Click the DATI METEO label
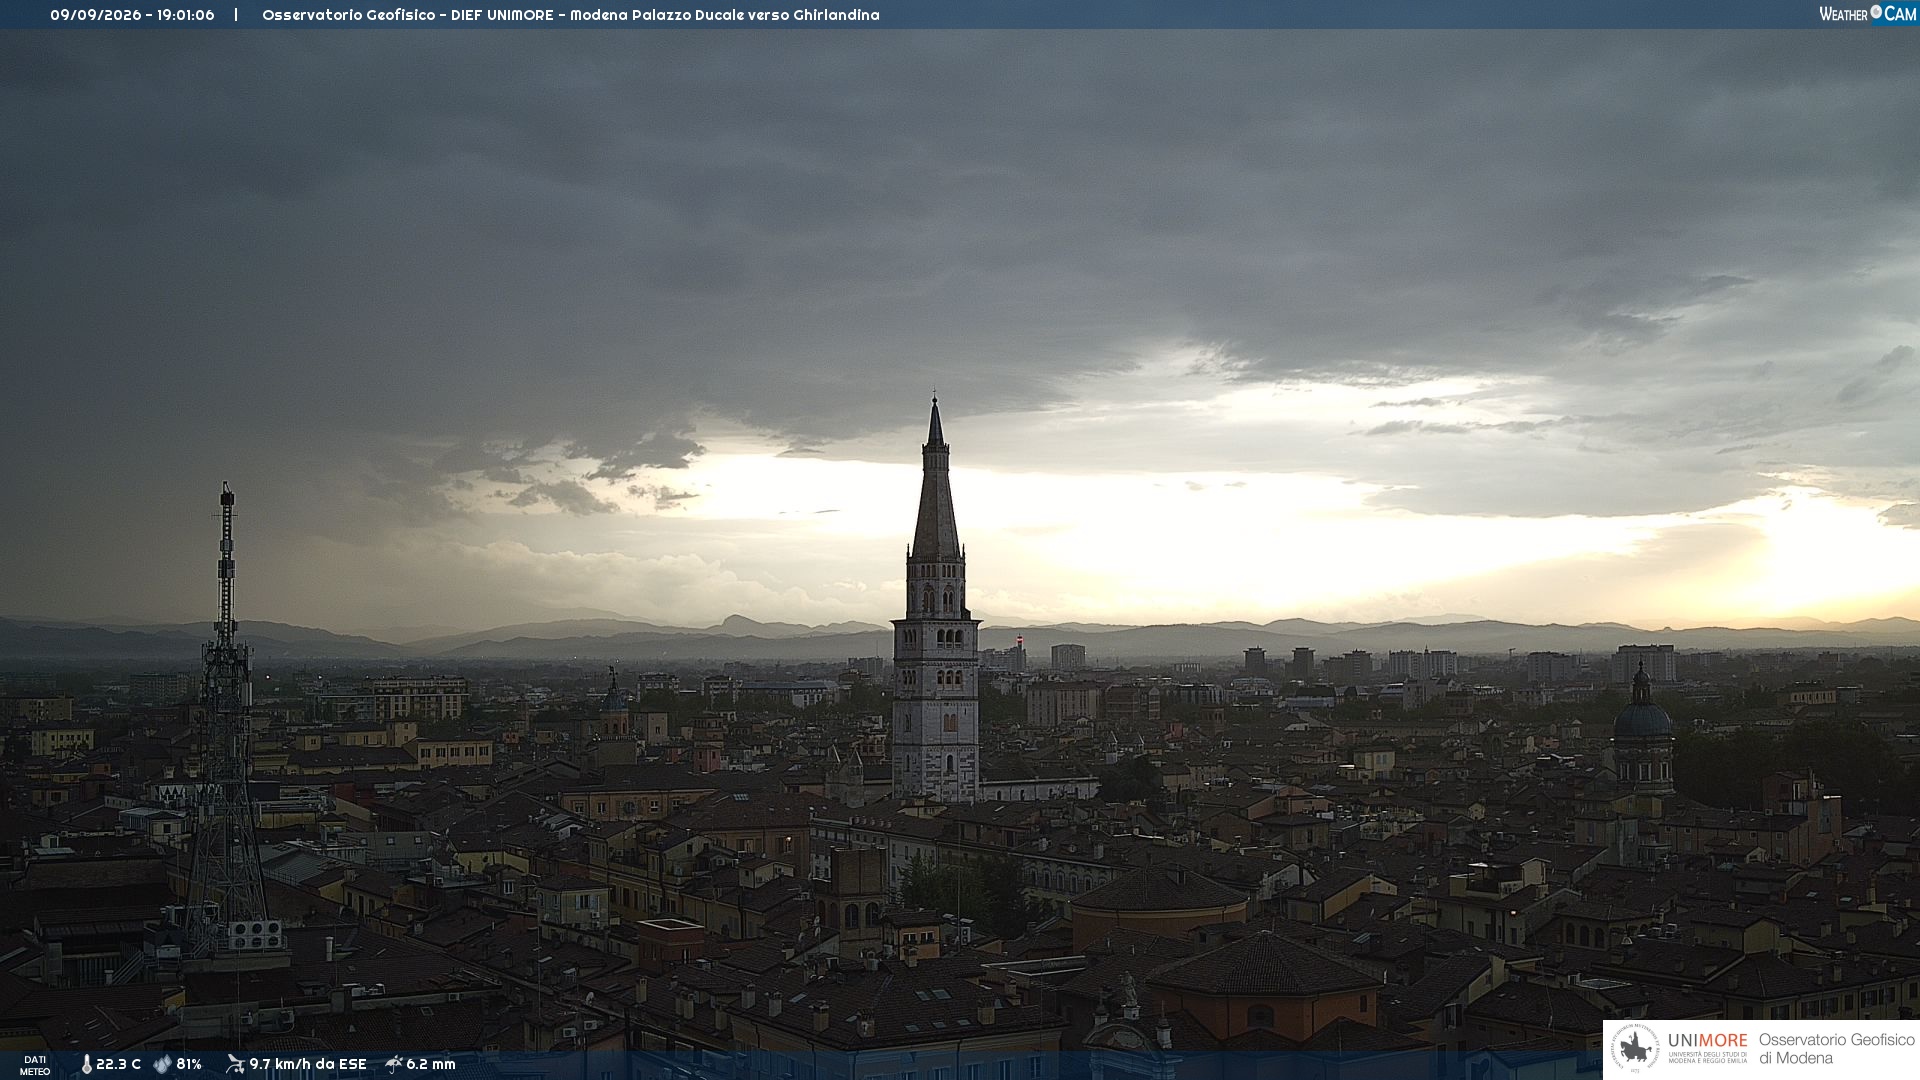 click(35, 1065)
